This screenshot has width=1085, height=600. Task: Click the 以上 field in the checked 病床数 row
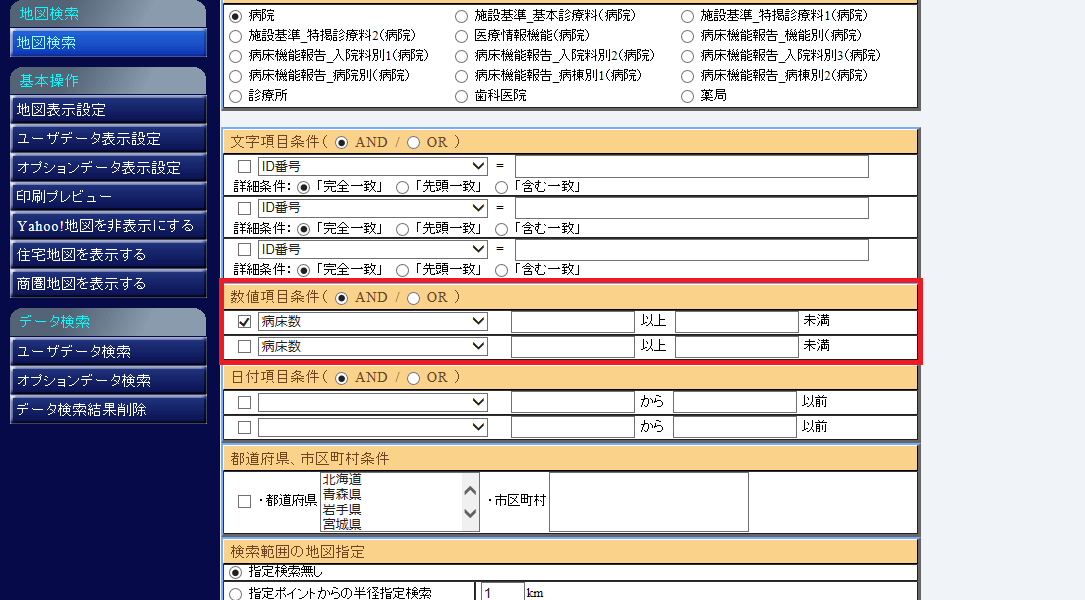[x=573, y=322]
